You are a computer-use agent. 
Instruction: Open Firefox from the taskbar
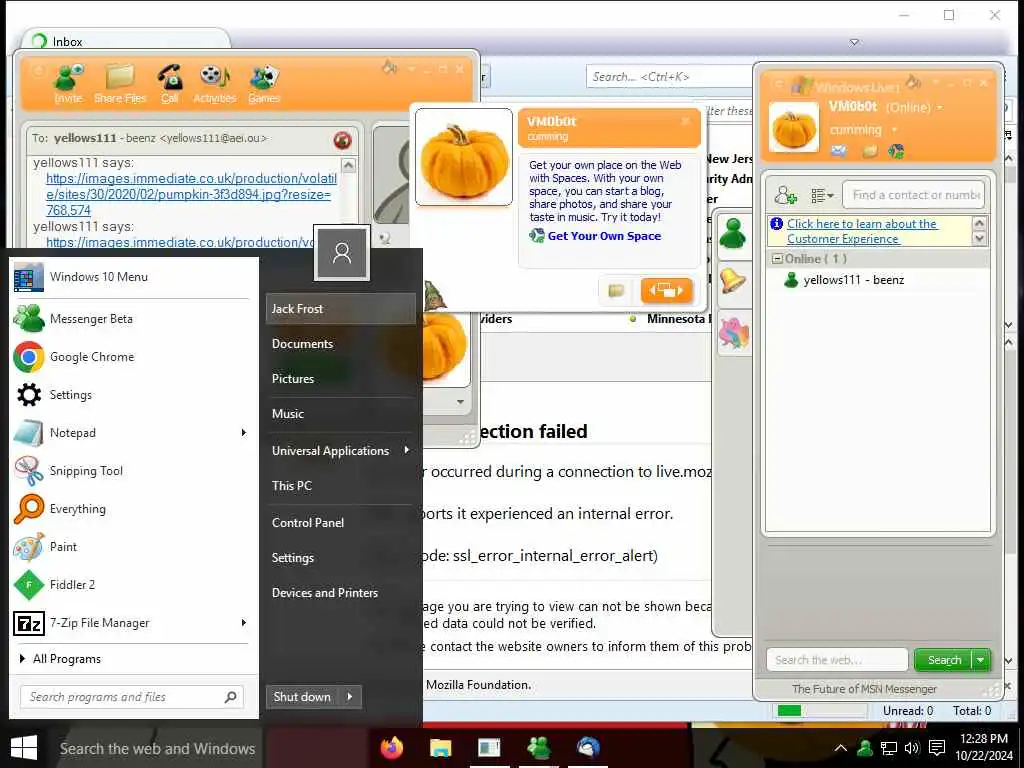(x=392, y=748)
